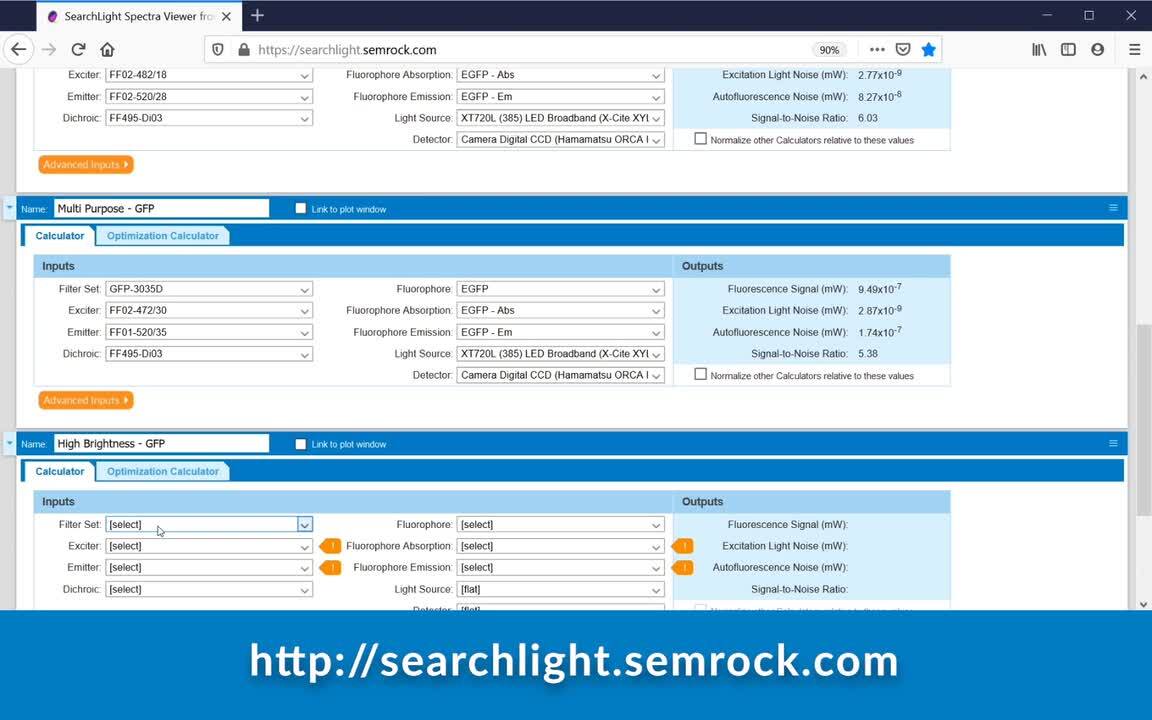Click the vertical page scrollbar thumb
Viewport: 1152px width, 720px height.
pyautogui.click(x=1142, y=420)
